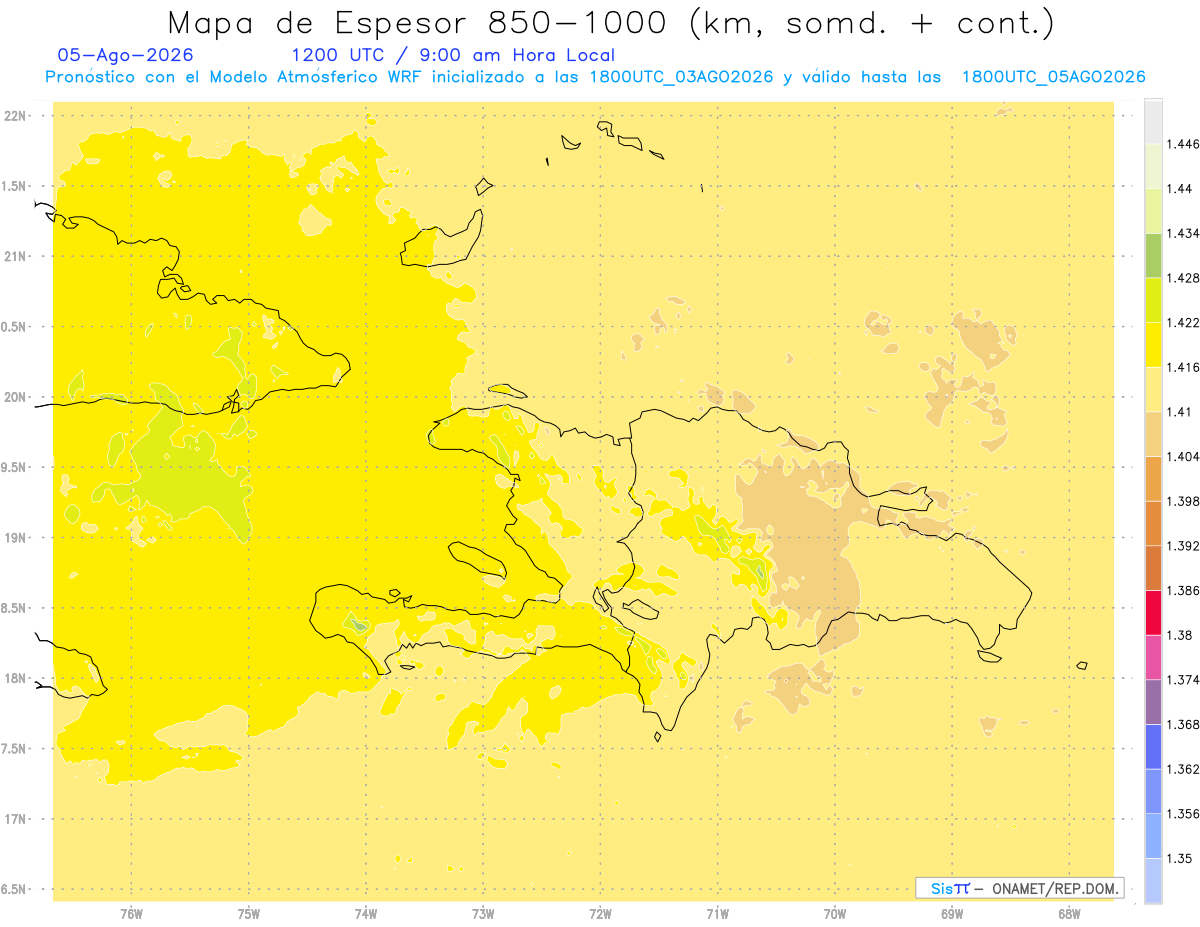Click the '70W' longitude label
The image size is (1200, 927).
(x=835, y=914)
